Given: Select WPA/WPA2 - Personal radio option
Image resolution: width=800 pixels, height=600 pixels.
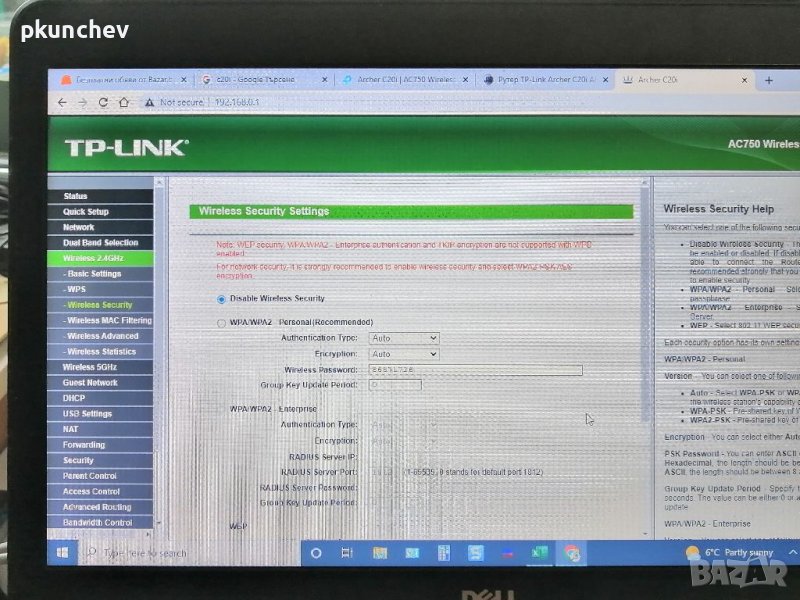Looking at the screenshot, I should point(222,323).
